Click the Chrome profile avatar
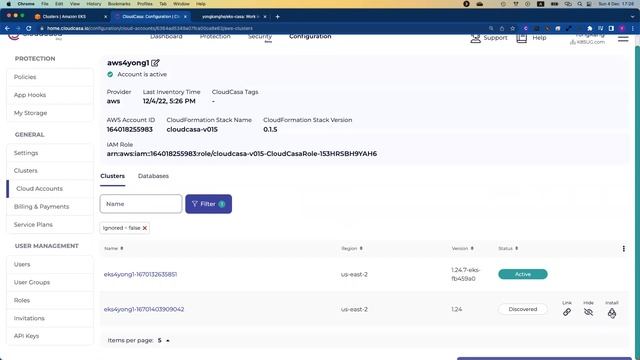The image size is (640, 360). [x=622, y=28]
